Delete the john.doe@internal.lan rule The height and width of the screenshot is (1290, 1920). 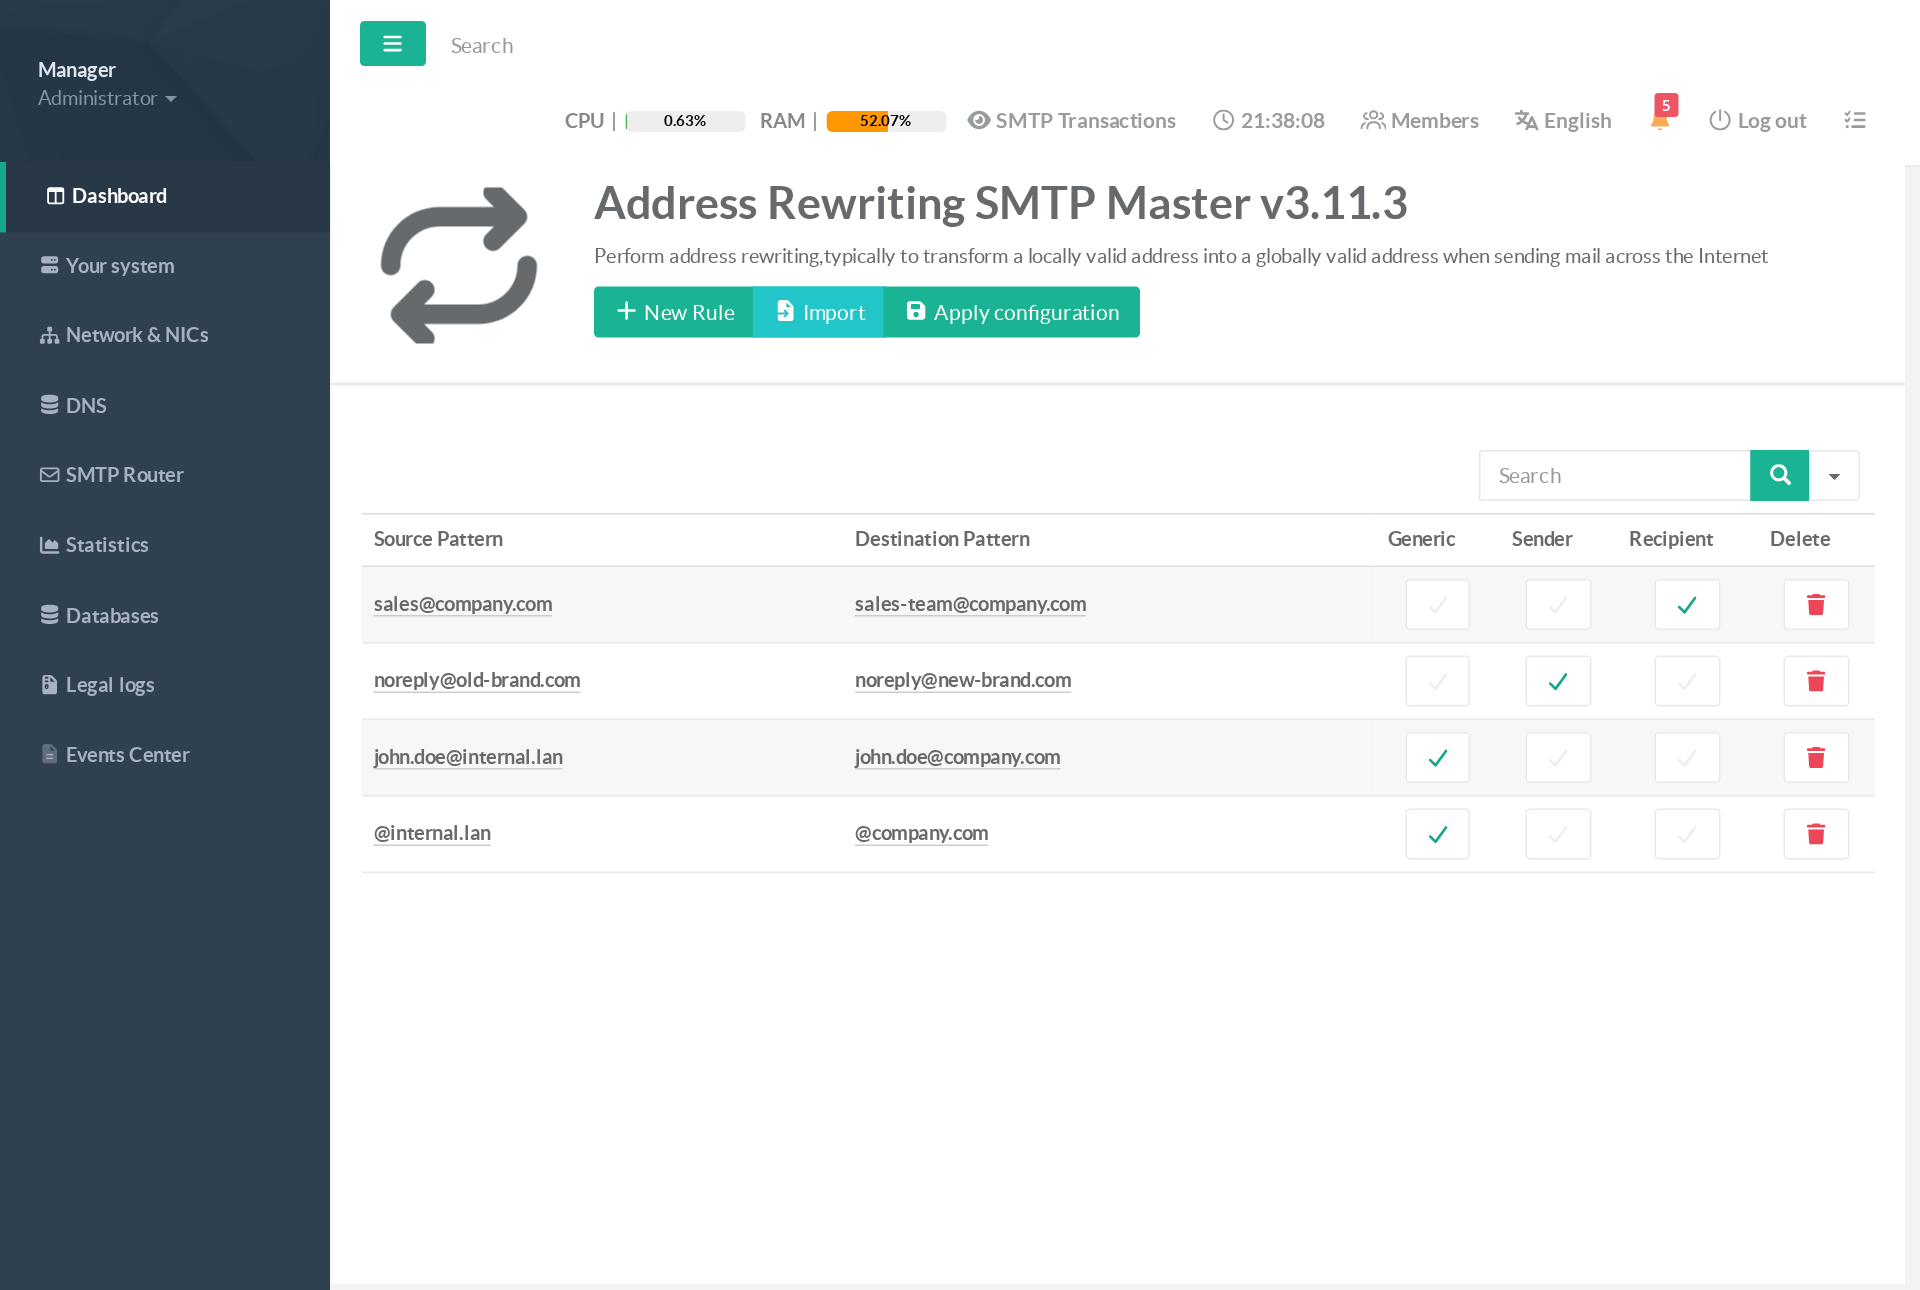coord(1816,758)
